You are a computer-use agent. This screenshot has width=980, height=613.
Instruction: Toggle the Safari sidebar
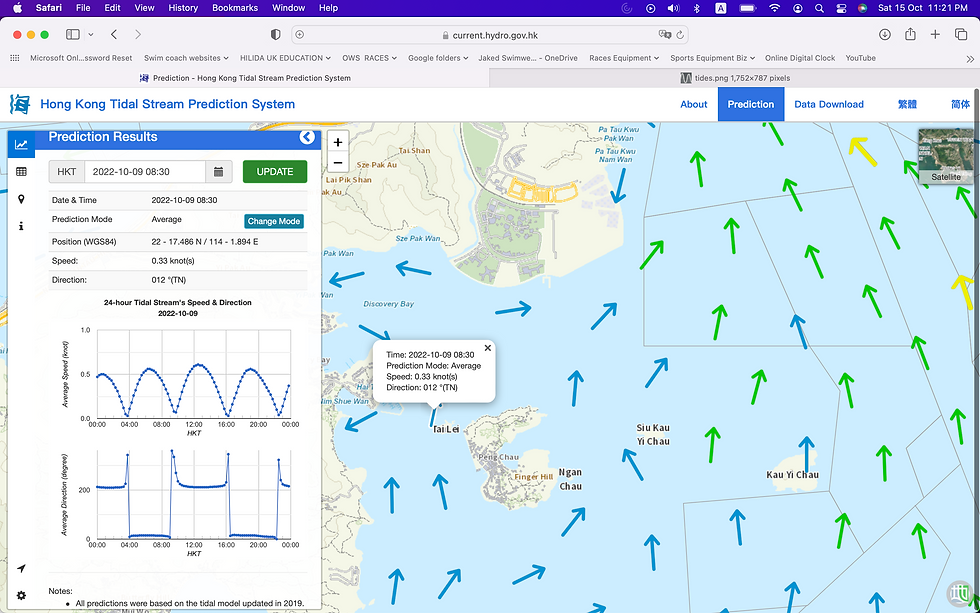73,34
